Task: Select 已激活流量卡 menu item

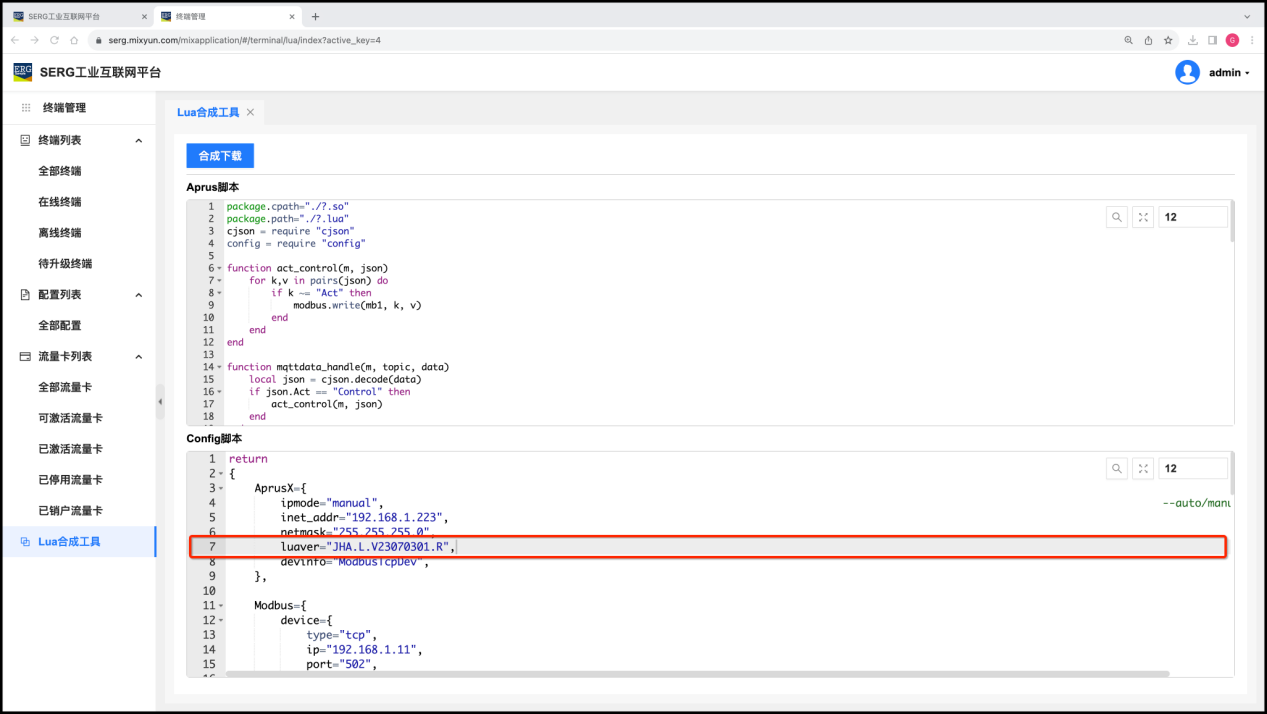Action: [x=70, y=449]
